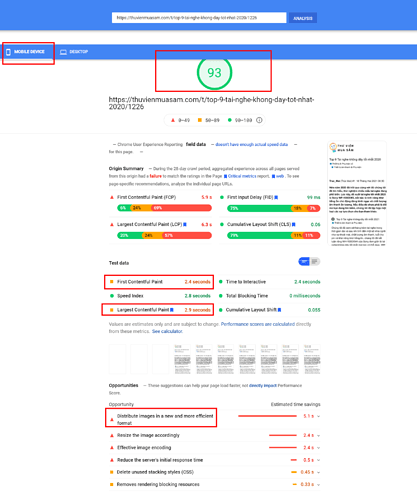Click the First Contentful Paint (FCP) distribution bar

tap(164, 208)
